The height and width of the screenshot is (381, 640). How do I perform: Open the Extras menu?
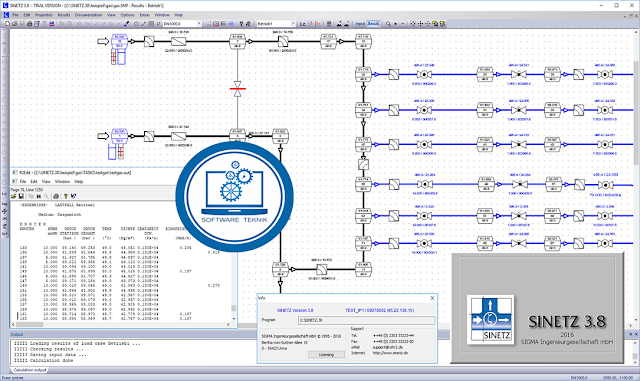coord(144,15)
